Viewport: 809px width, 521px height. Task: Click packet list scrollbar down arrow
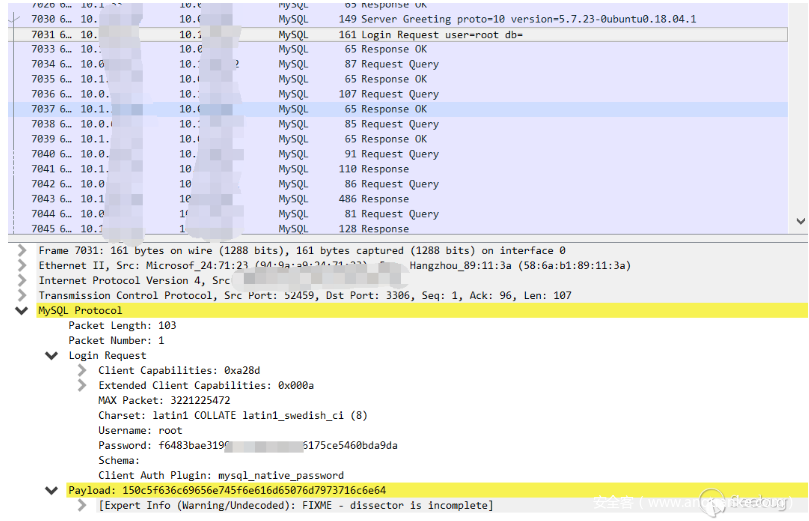799,222
